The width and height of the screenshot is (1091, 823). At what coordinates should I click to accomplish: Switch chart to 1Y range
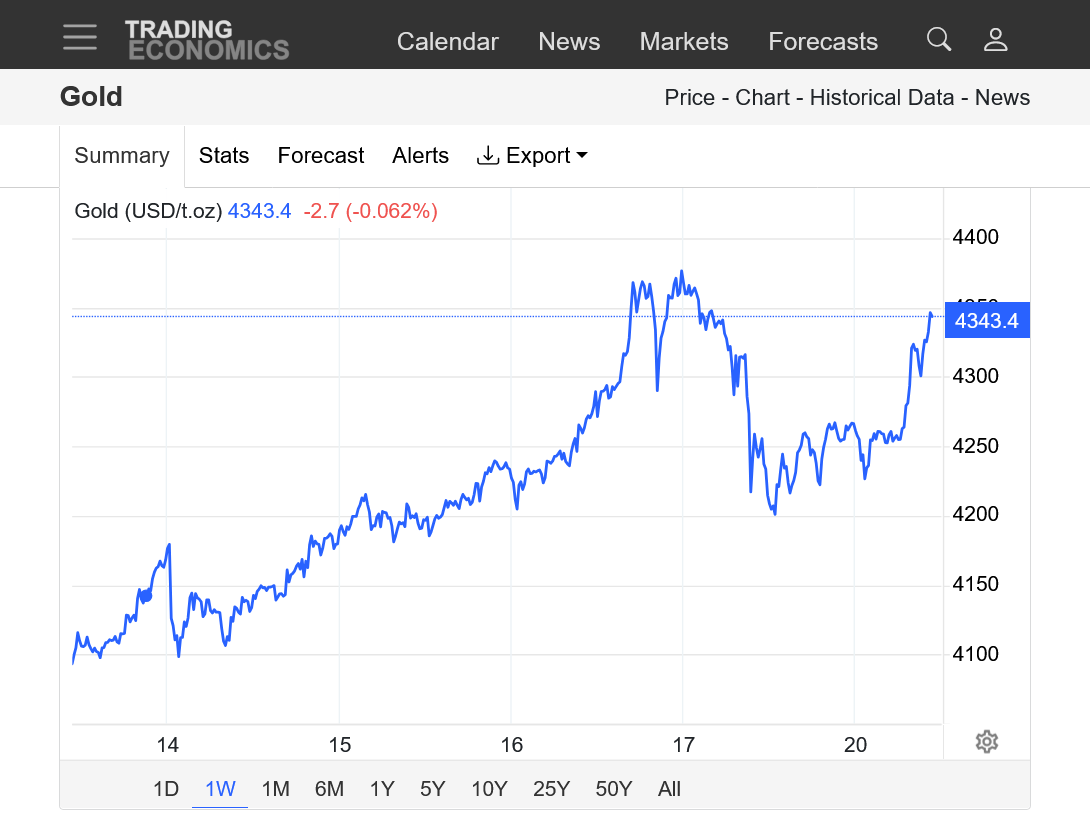(381, 789)
